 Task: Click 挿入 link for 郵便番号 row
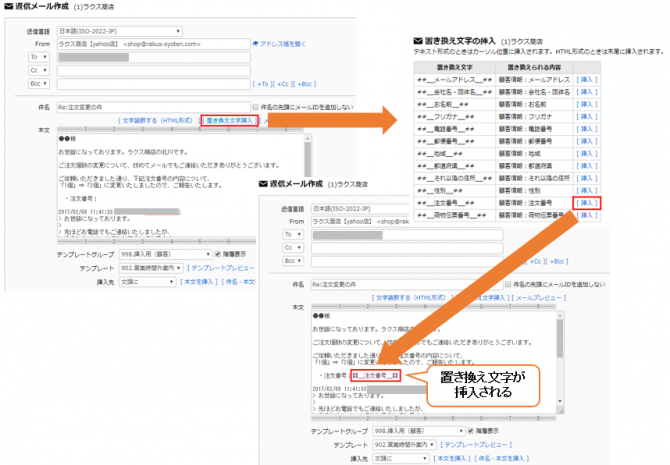point(587,141)
